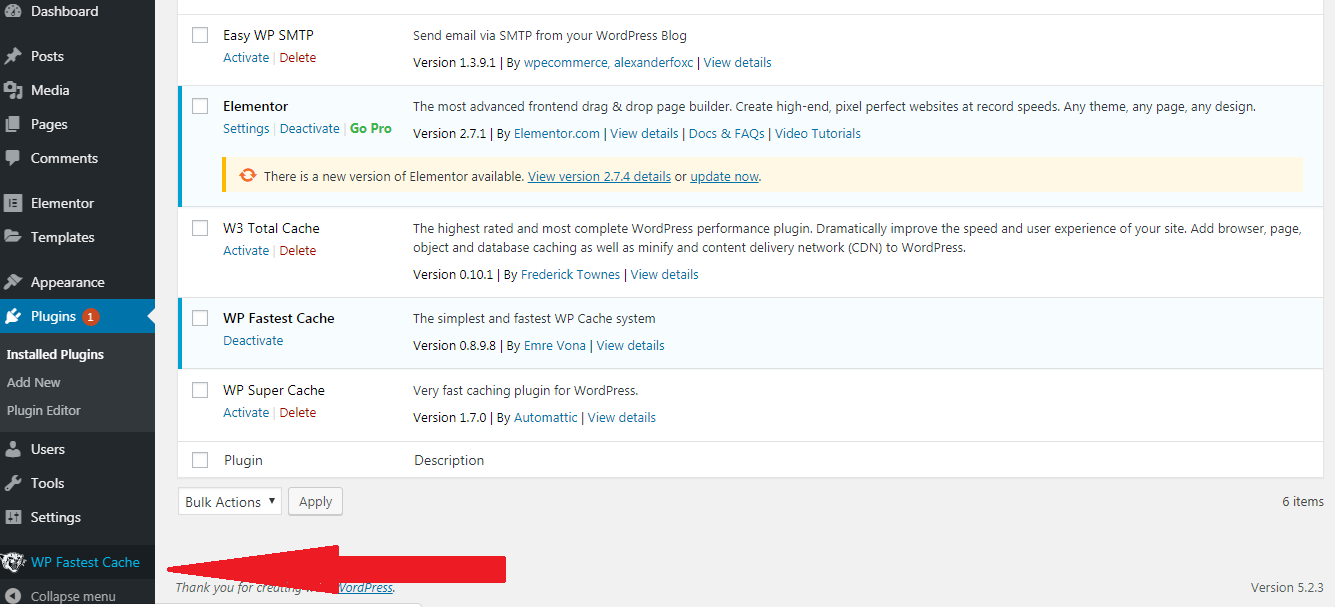This screenshot has height=607, width=1335.
Task: Open Comments via speech bubble icon
Action: pos(13,158)
